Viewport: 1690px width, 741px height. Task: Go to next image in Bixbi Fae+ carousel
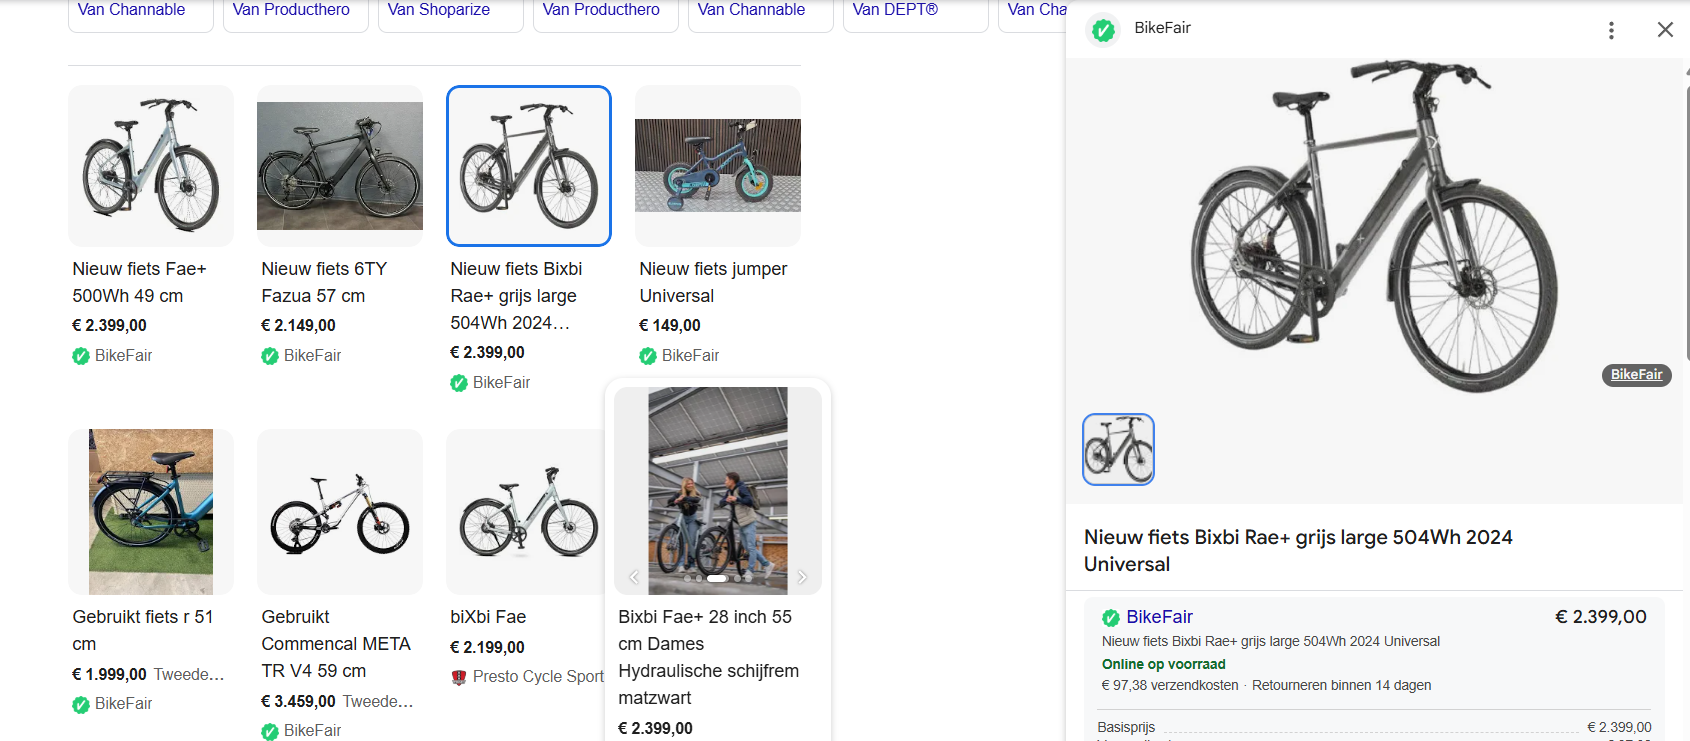pos(802,577)
